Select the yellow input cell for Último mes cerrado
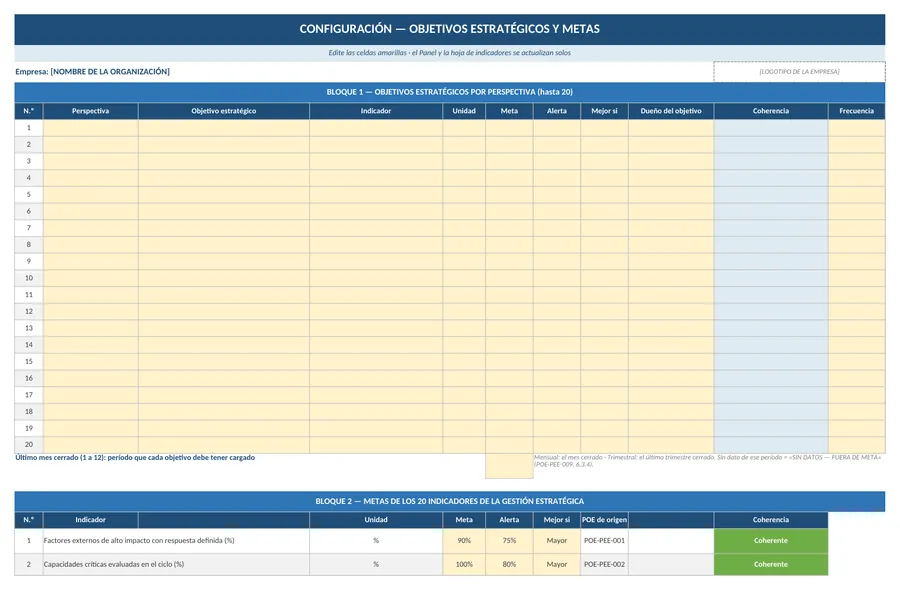Viewport: 900px width, 590px height. point(509,466)
